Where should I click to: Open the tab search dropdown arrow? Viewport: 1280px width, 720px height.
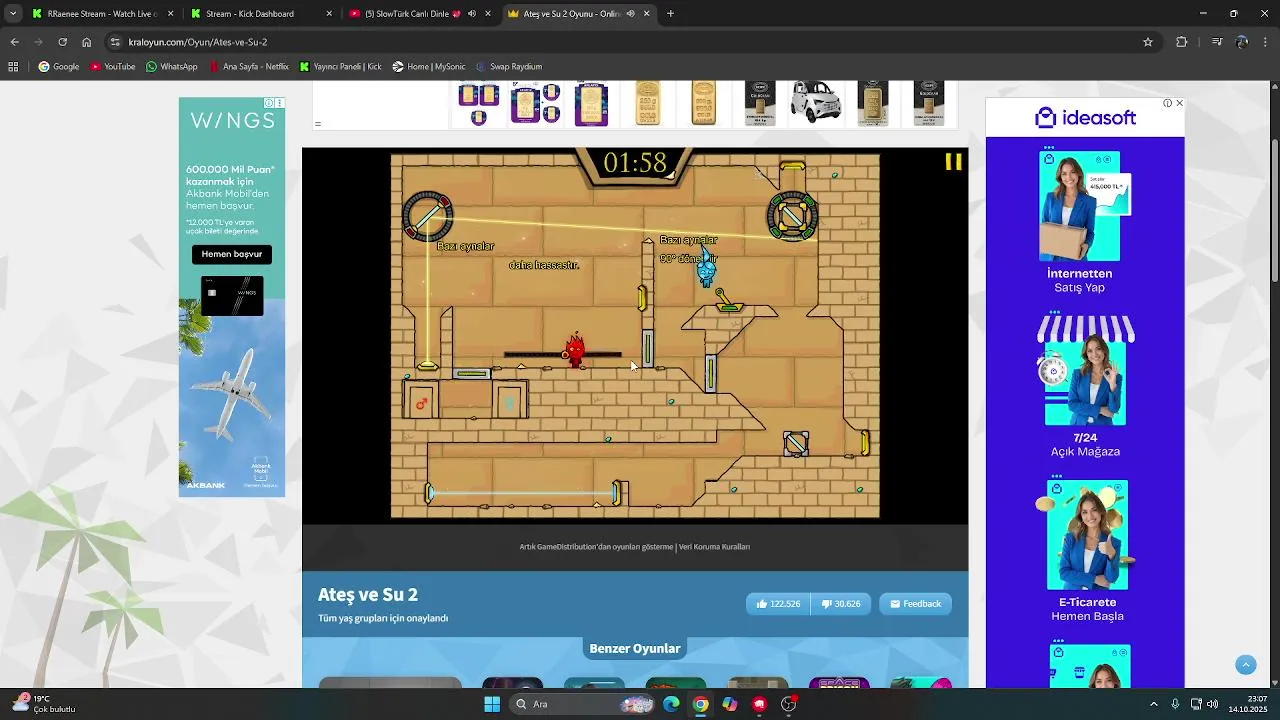point(13,14)
